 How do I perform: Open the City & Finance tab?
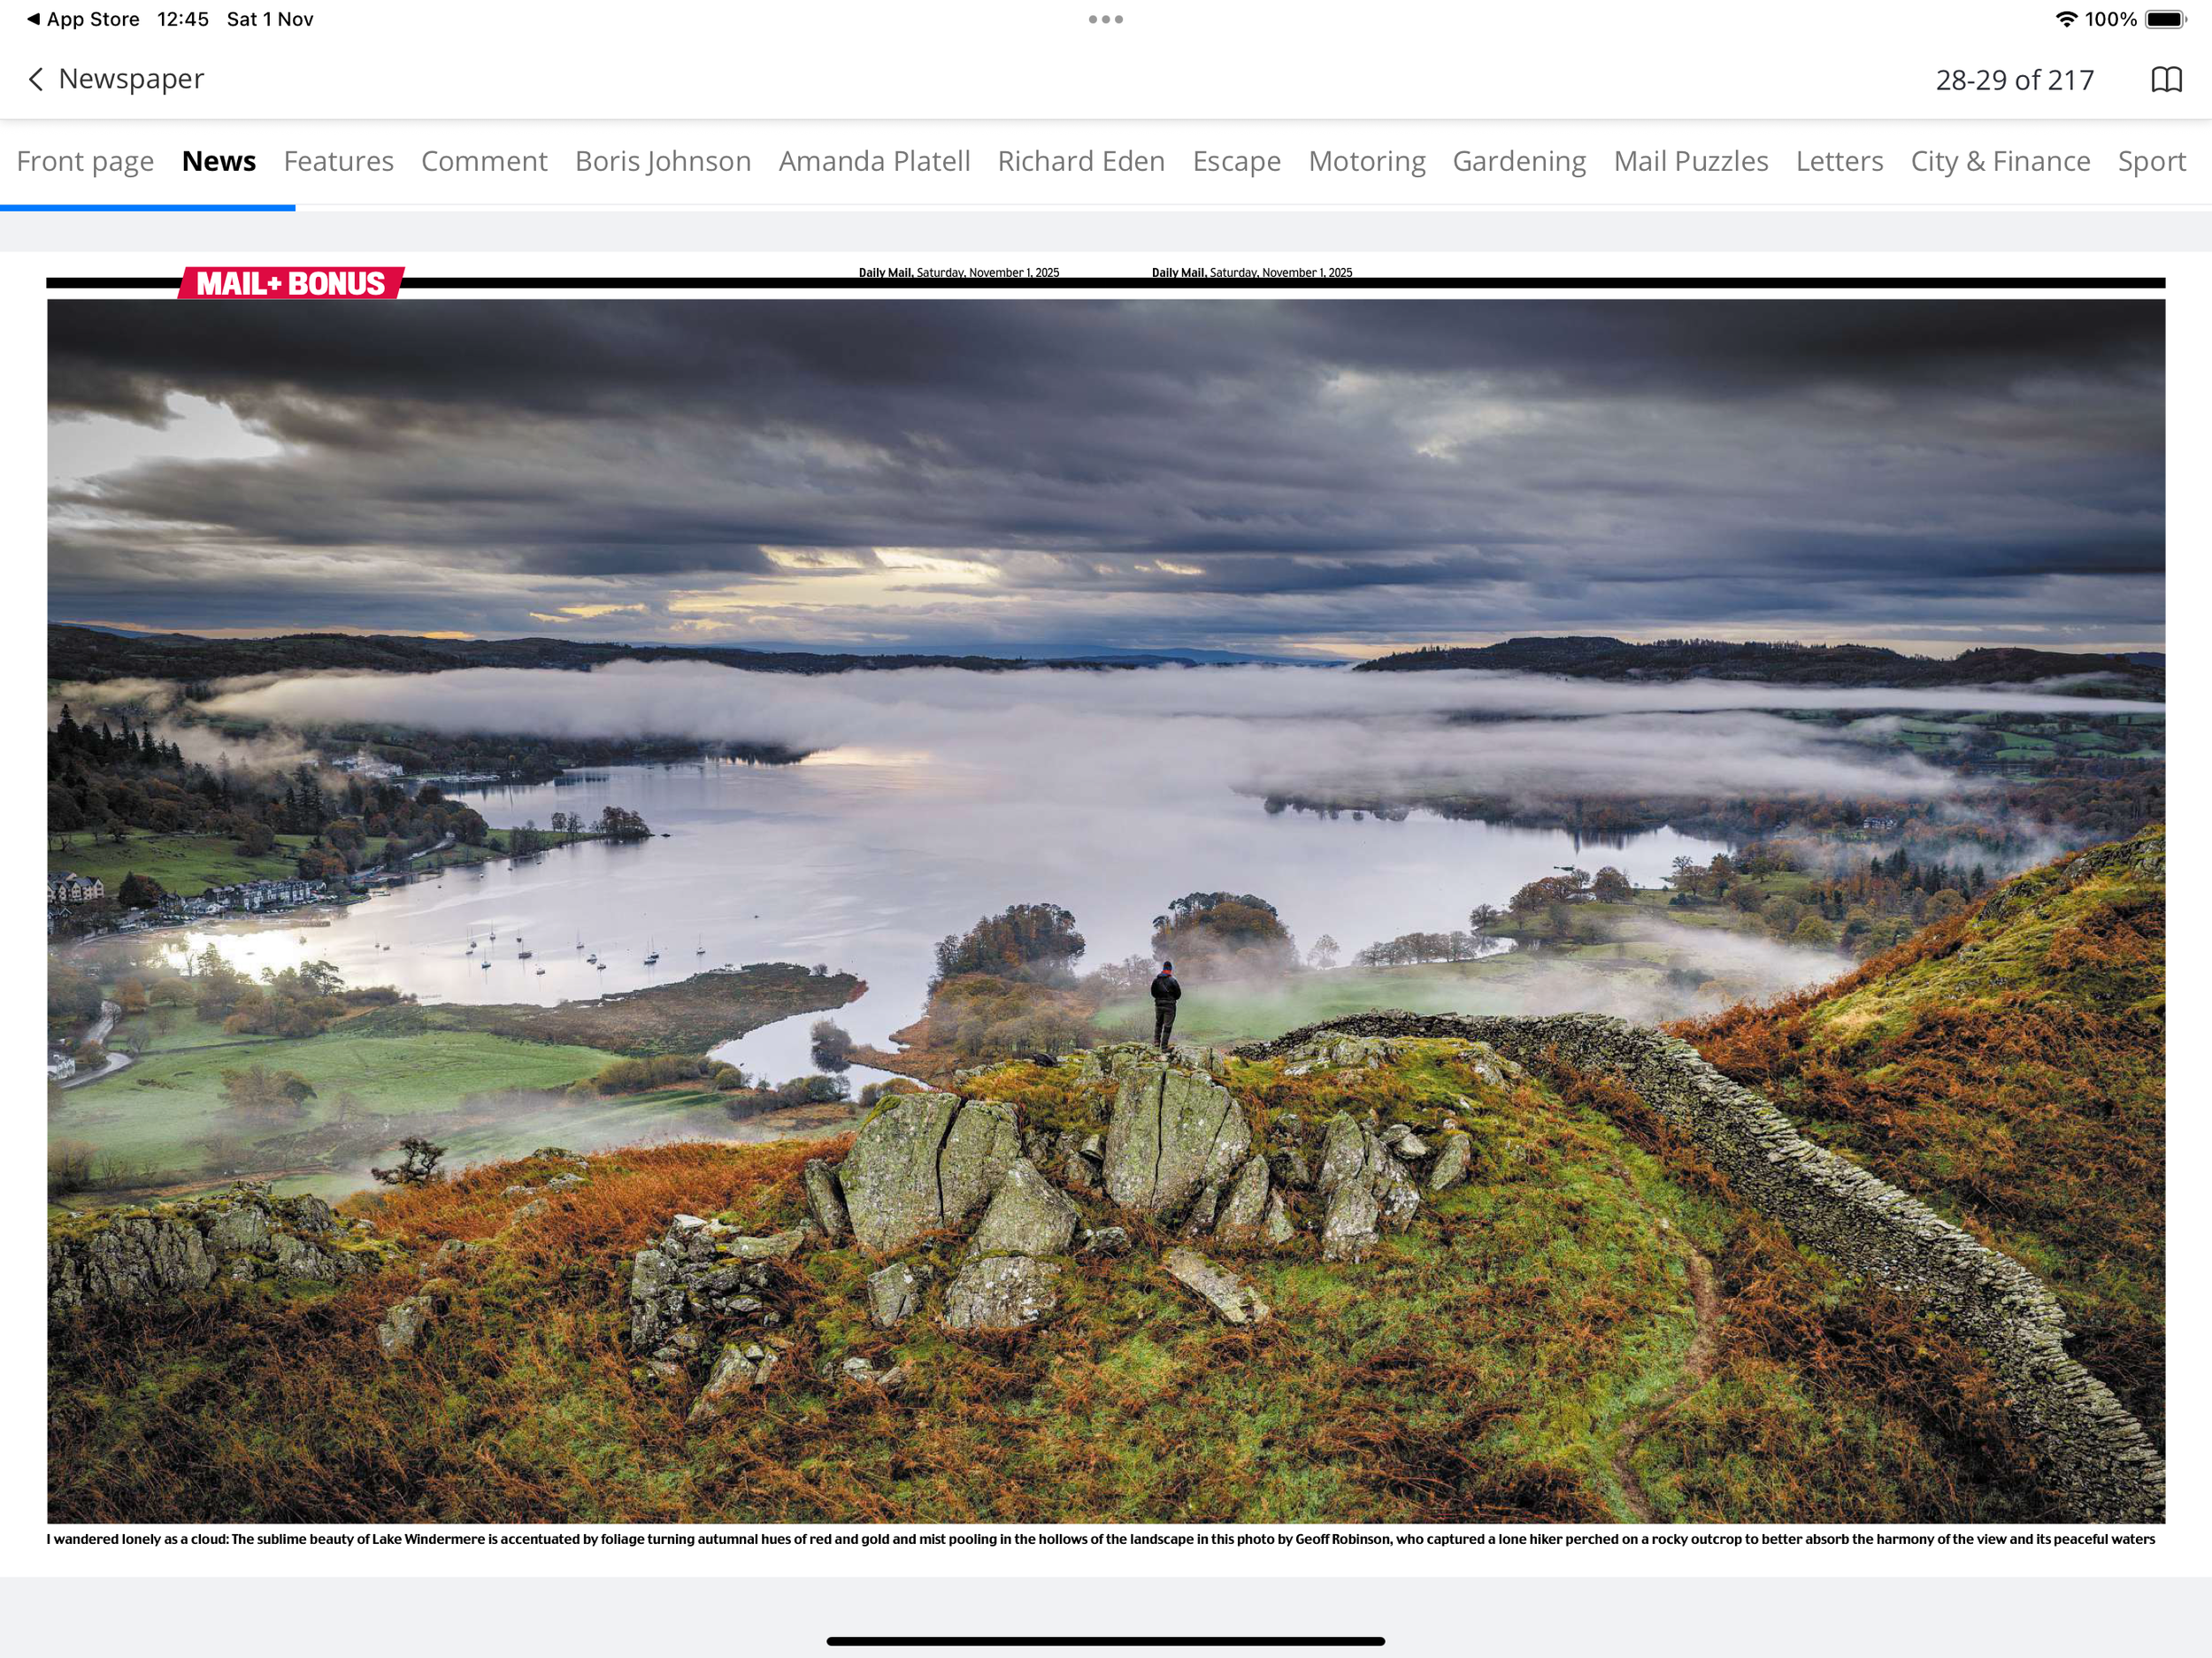point(2000,161)
